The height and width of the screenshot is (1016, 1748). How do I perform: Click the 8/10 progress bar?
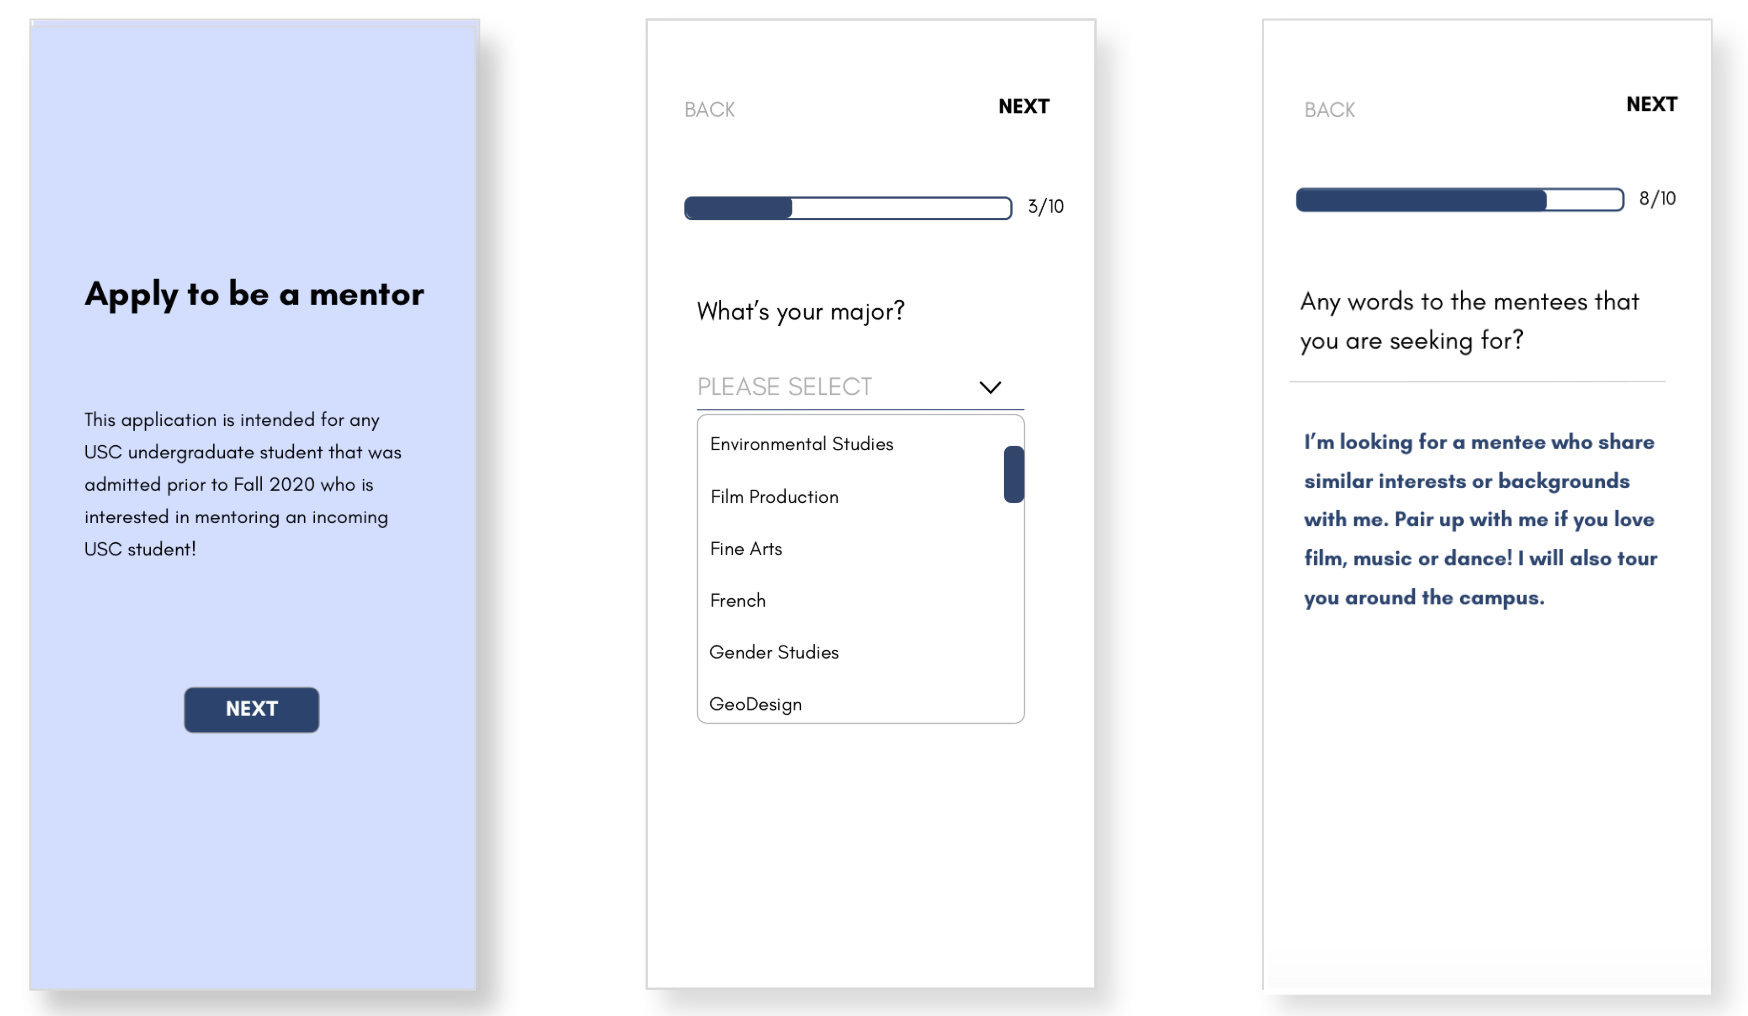pos(1460,200)
